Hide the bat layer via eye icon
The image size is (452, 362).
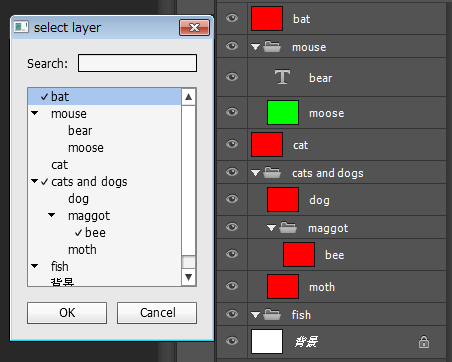232,18
